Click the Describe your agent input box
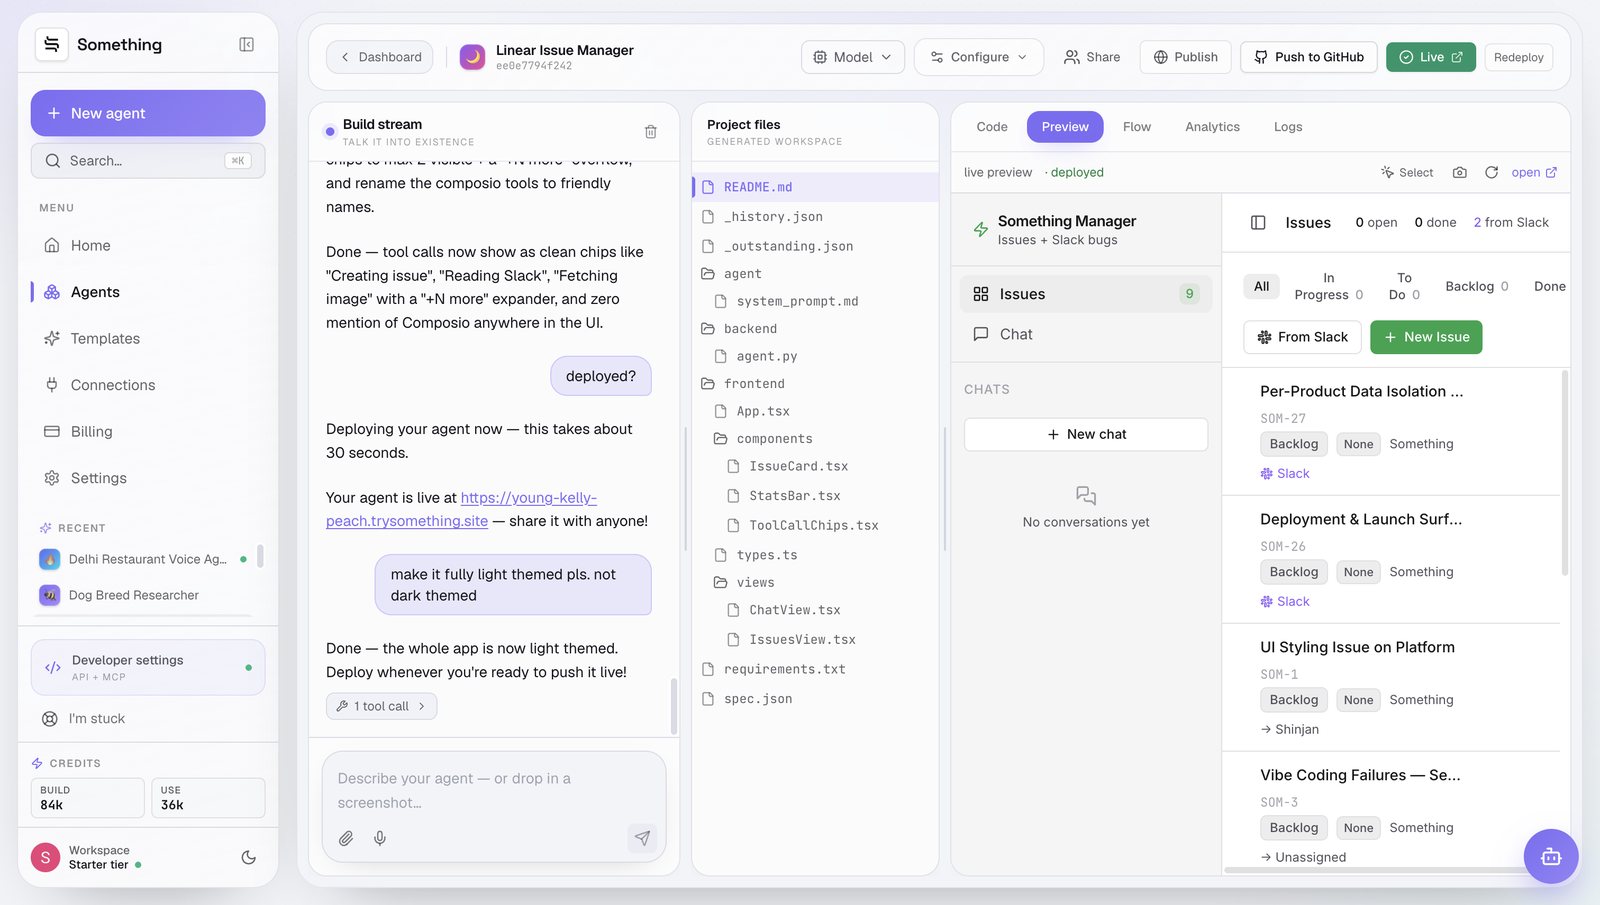The width and height of the screenshot is (1600, 905). click(x=494, y=790)
